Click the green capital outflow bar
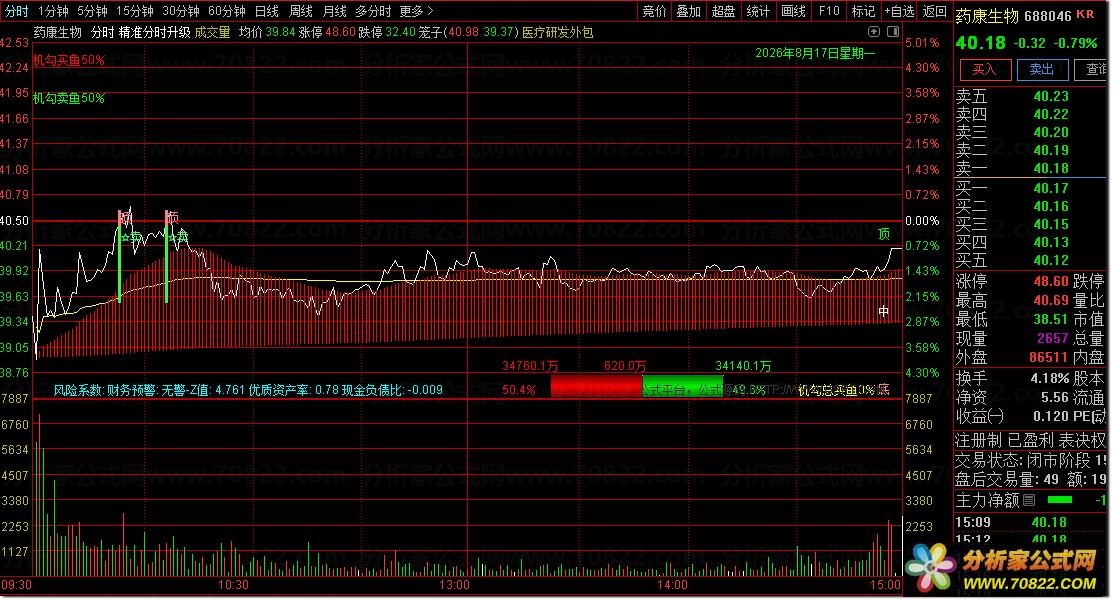This screenshot has height=600, width=1113. pos(682,386)
